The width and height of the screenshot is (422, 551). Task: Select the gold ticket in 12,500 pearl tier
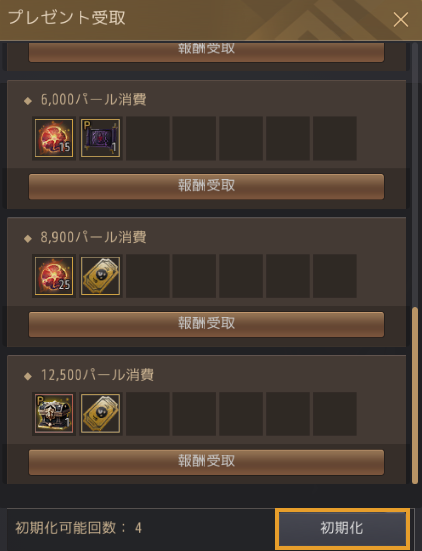(x=100, y=414)
